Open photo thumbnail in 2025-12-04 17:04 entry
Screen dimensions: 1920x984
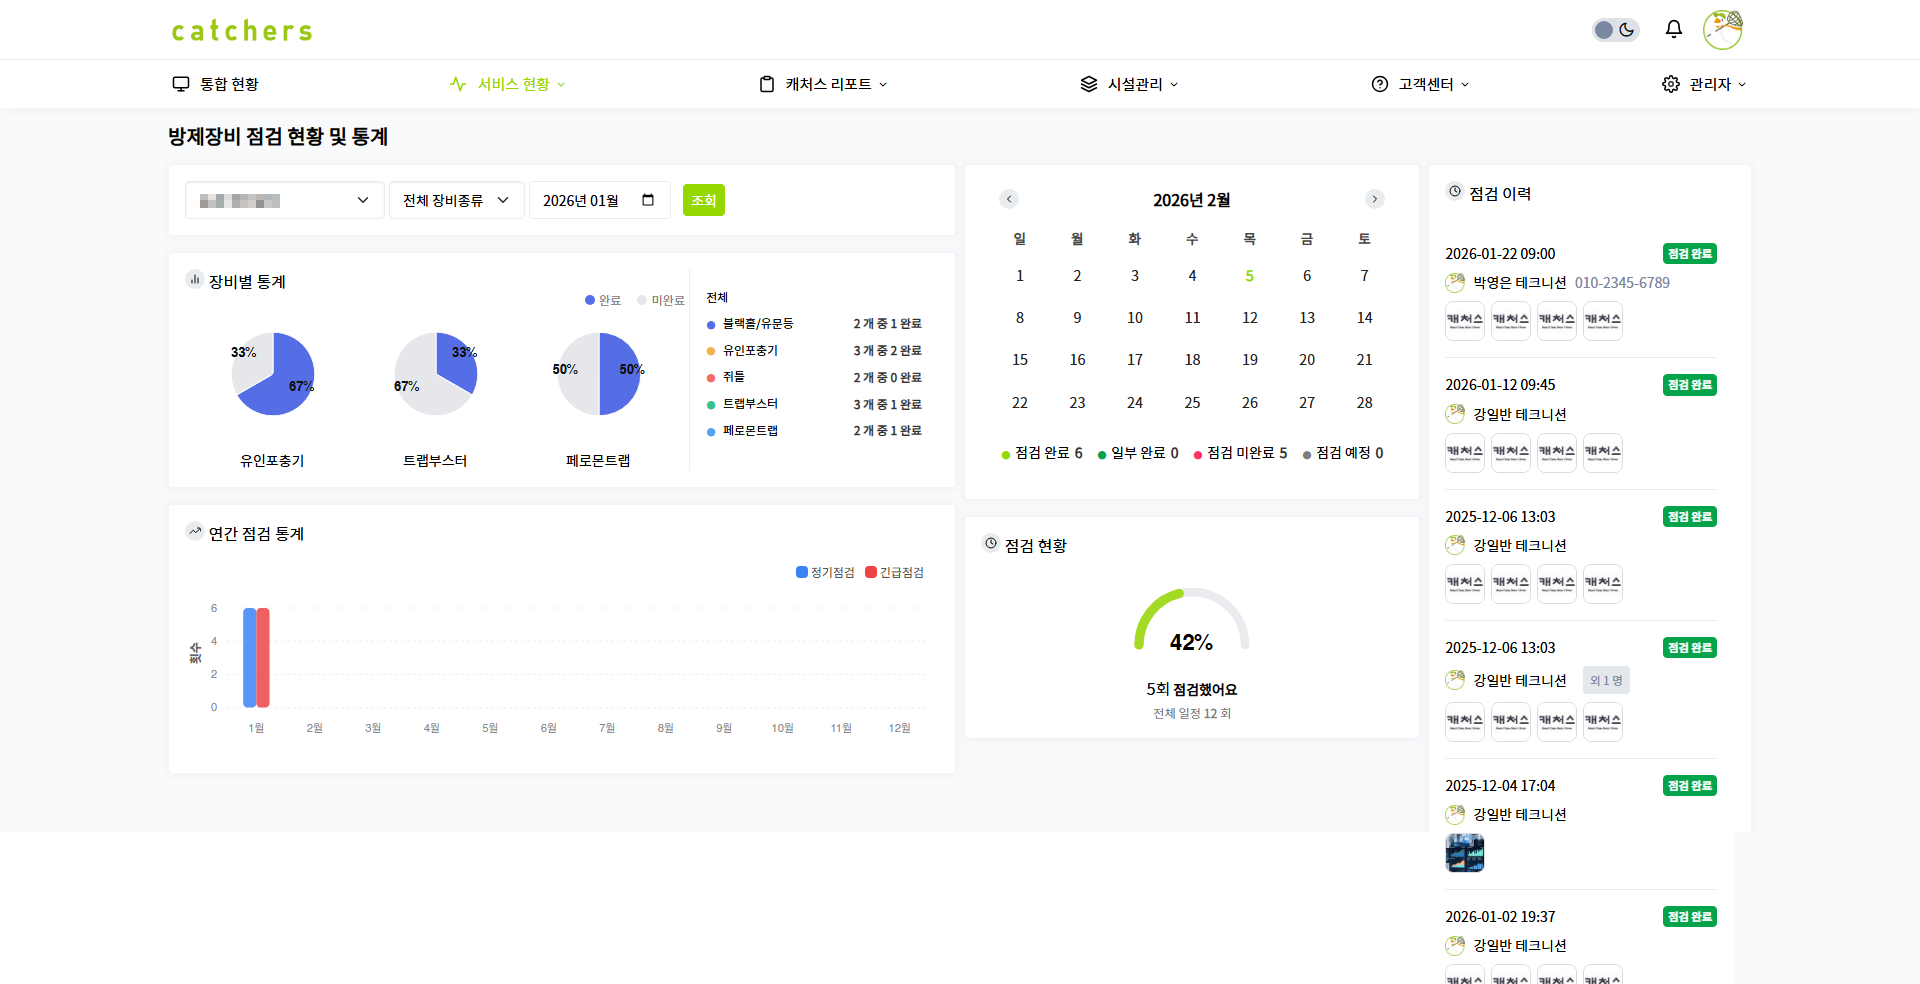pyautogui.click(x=1464, y=853)
